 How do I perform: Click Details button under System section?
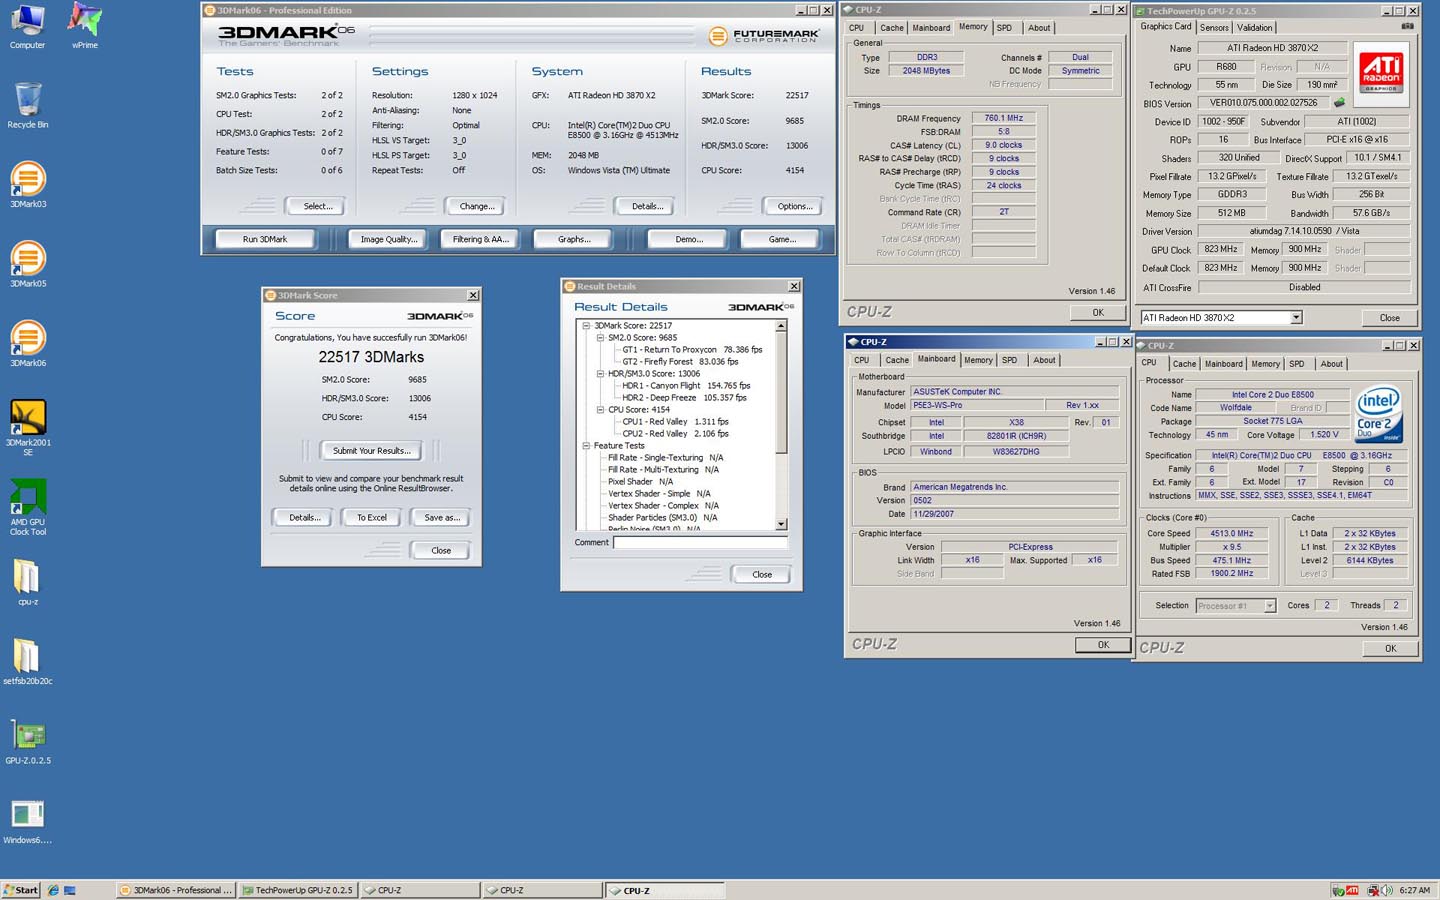pos(647,206)
